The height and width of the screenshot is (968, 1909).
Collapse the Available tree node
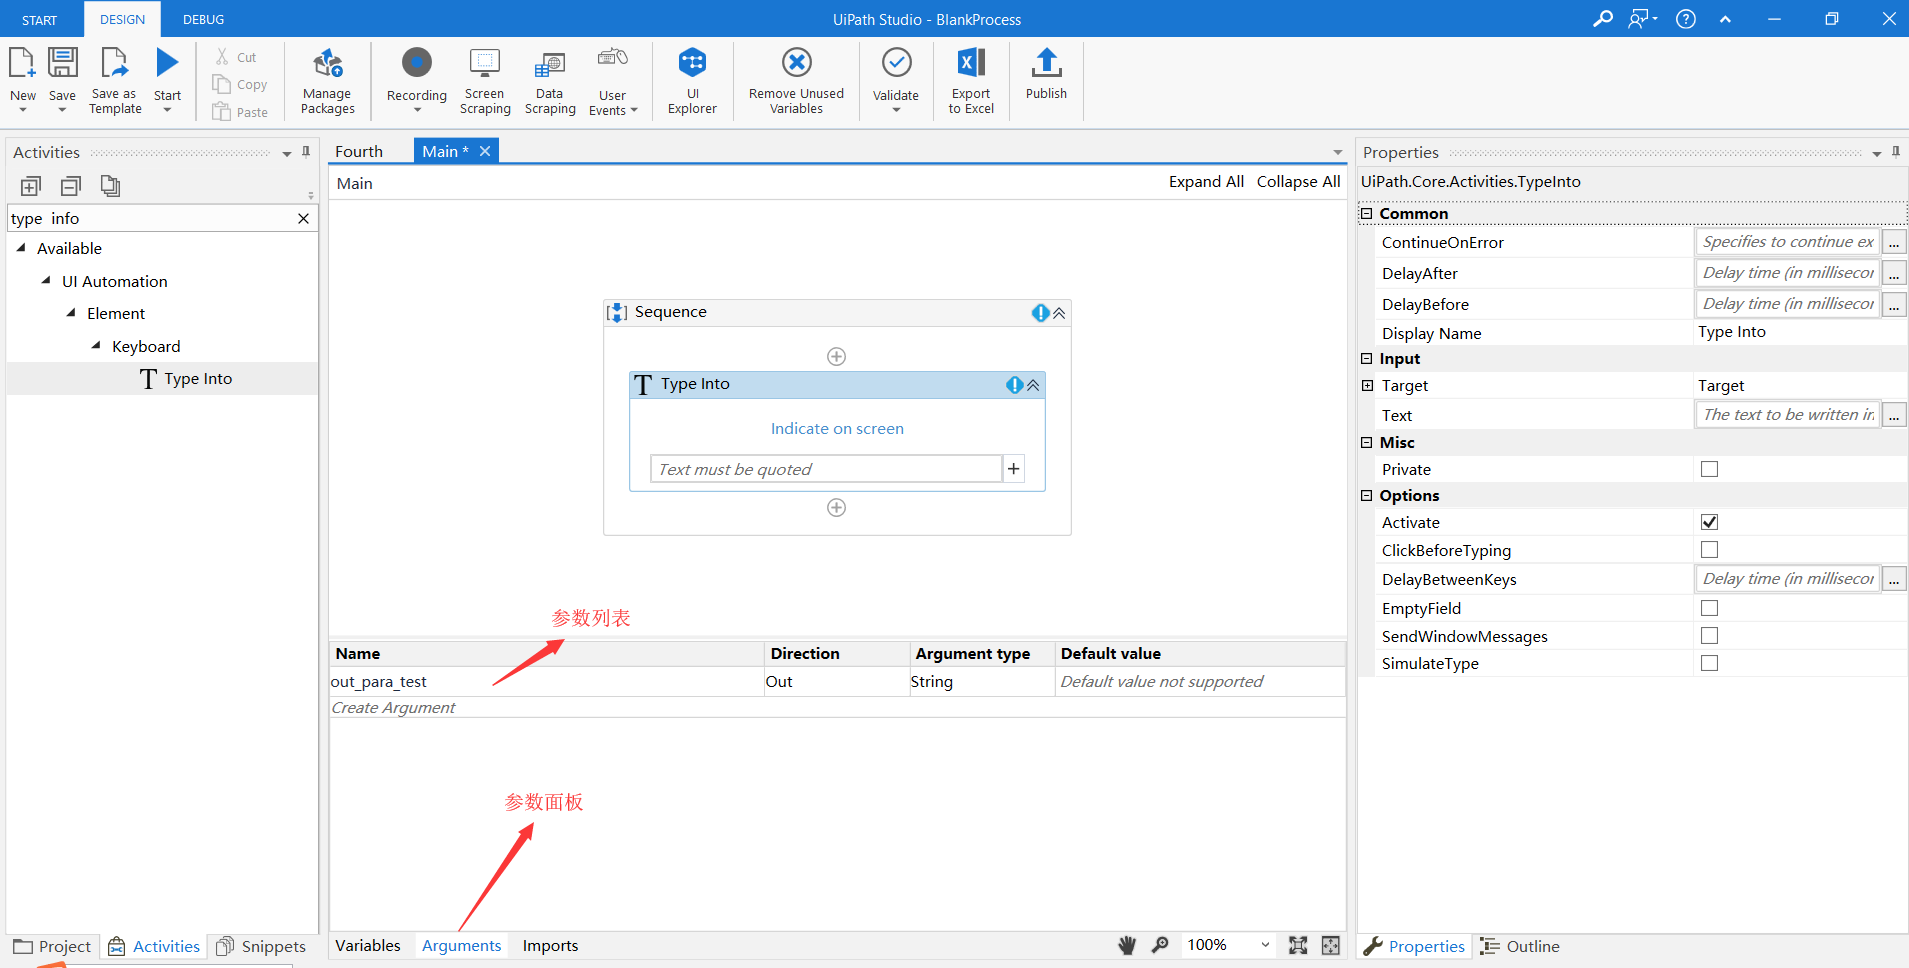pos(21,248)
